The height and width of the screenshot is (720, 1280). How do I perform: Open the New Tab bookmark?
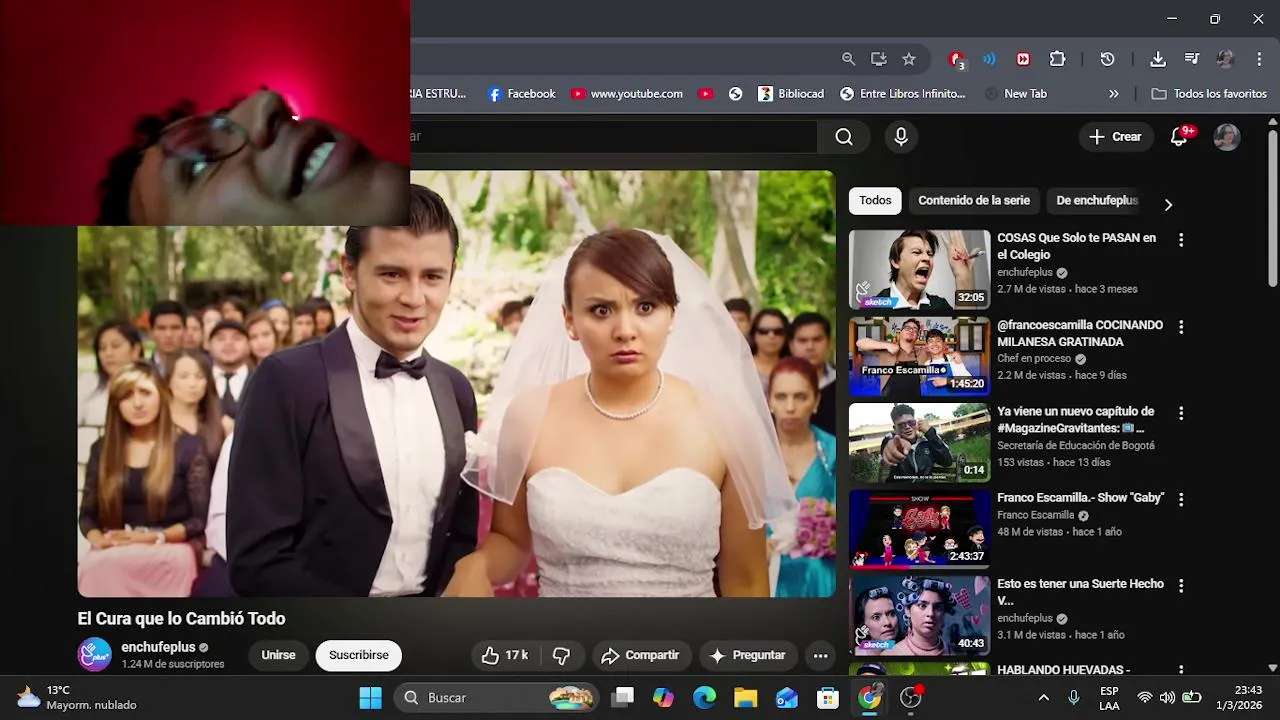tap(1016, 94)
